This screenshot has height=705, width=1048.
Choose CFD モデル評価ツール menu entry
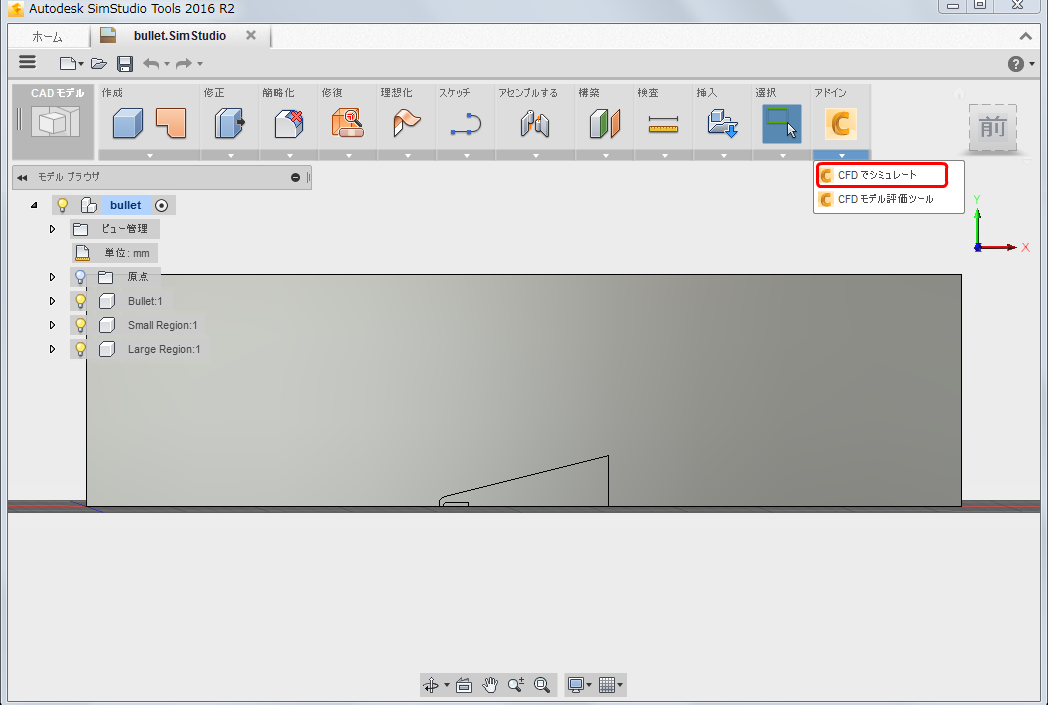(x=888, y=199)
